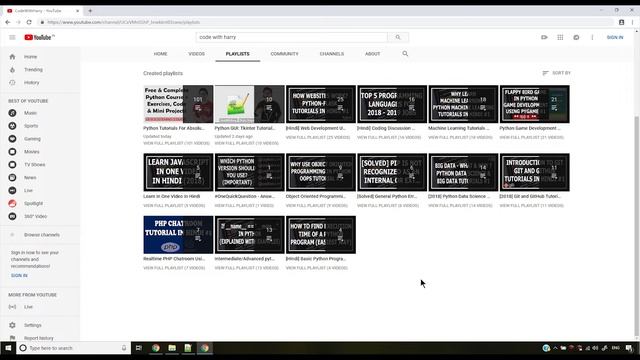Open the create video camera icon
Image resolution: width=640 pixels, height=360 pixels.
[544, 37]
